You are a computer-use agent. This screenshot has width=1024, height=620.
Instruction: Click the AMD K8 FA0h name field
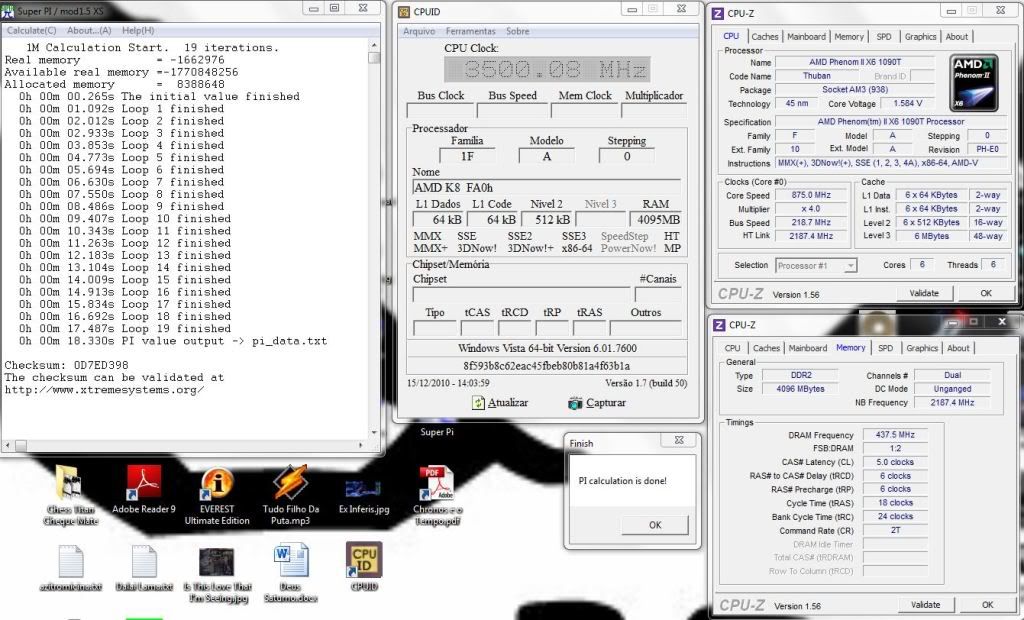(x=546, y=188)
